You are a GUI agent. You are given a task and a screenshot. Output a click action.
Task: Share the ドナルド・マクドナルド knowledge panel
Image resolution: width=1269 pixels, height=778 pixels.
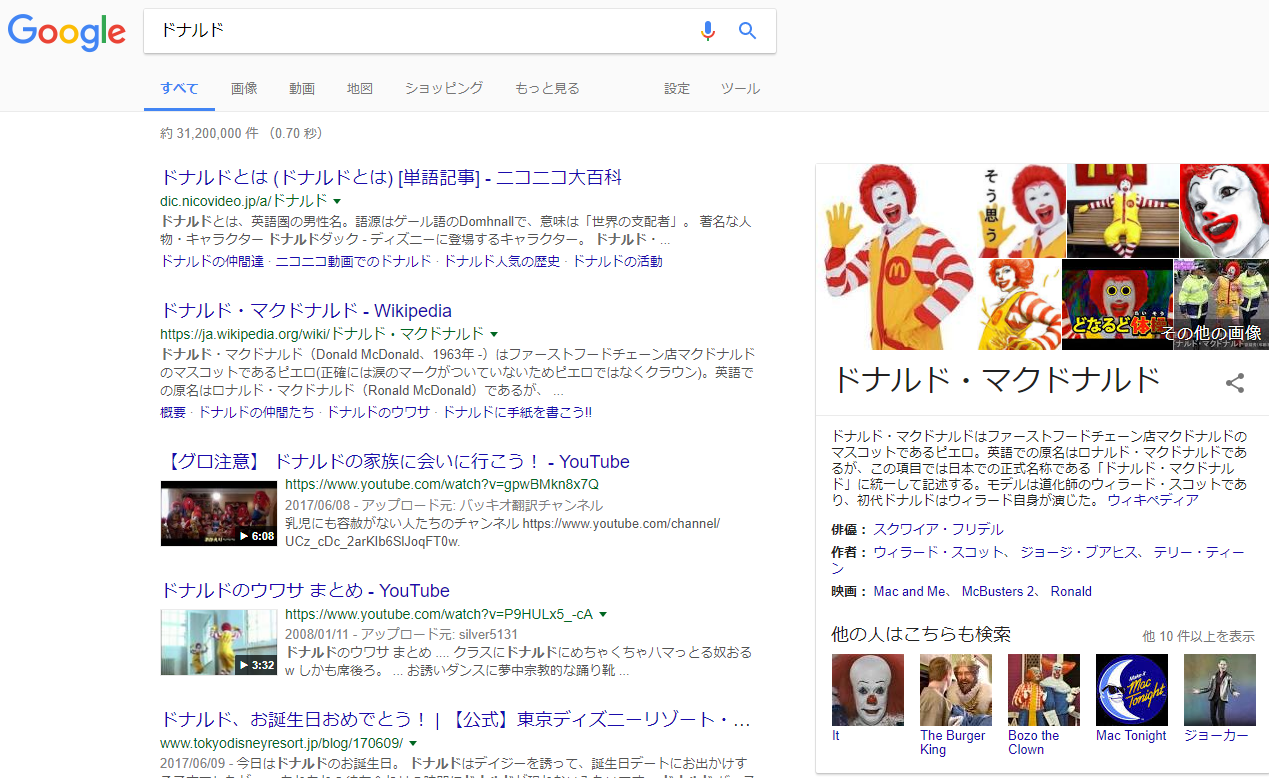tap(1235, 382)
